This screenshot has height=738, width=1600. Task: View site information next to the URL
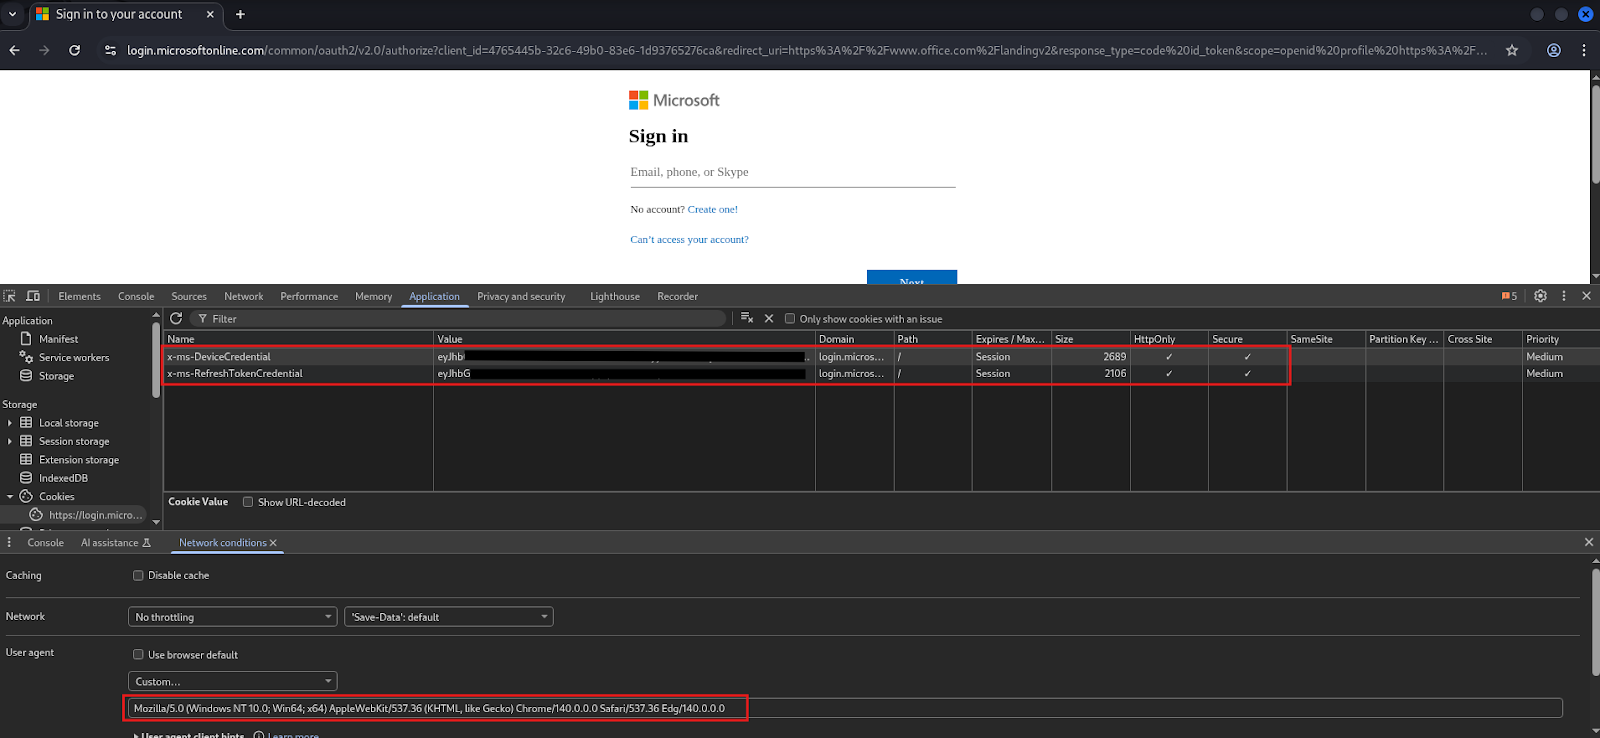click(110, 50)
